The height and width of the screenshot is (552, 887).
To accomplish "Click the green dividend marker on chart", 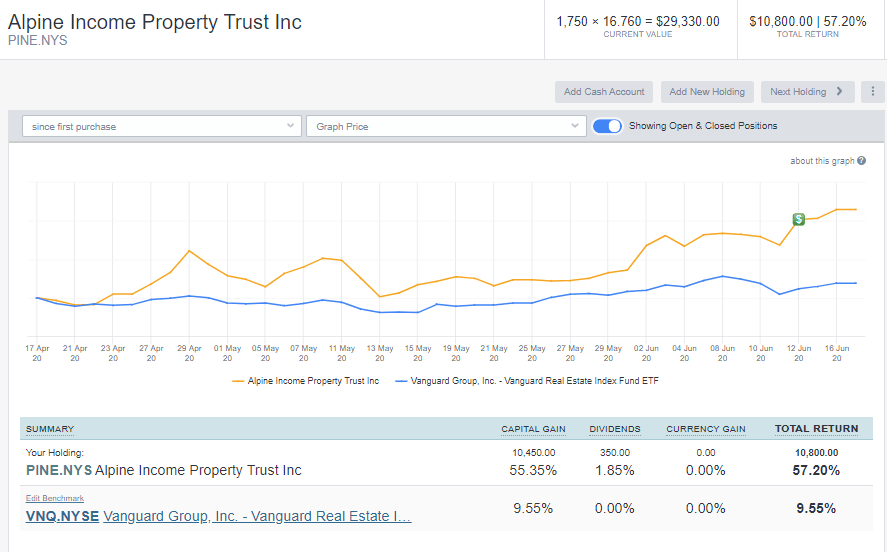I will coord(798,219).
